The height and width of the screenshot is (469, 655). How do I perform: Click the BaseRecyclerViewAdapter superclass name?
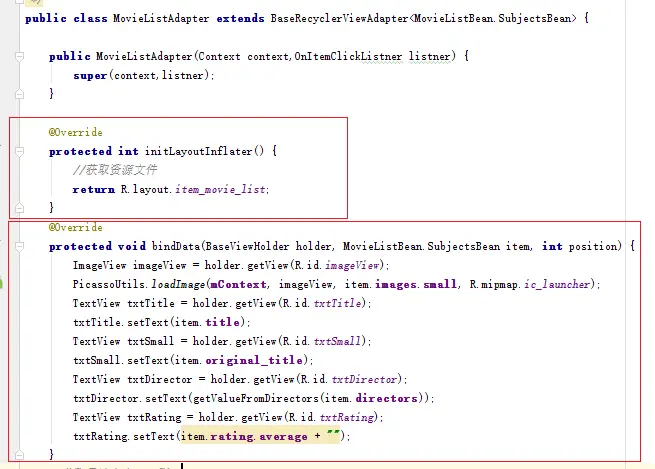339,18
